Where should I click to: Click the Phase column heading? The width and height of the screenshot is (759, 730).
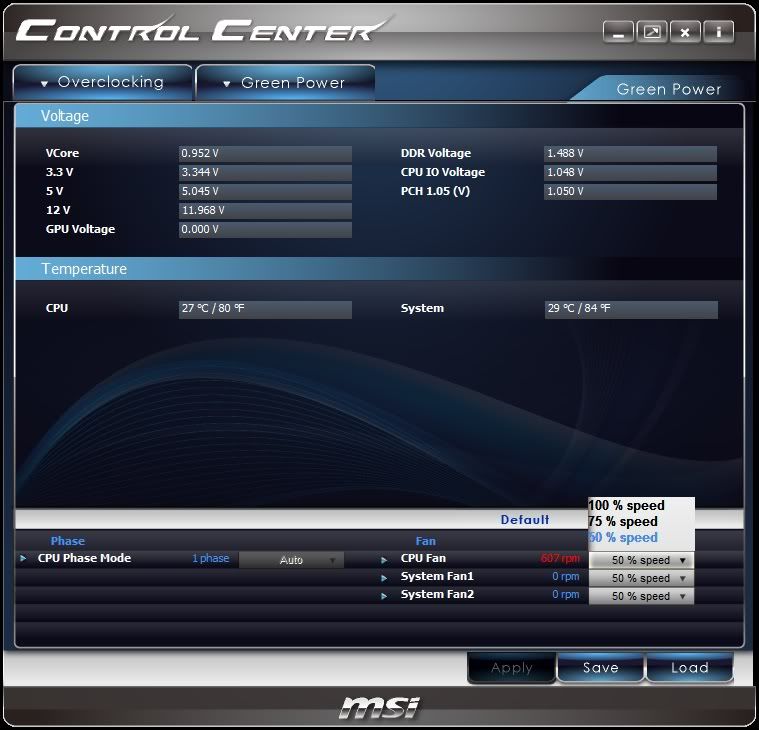coord(68,541)
